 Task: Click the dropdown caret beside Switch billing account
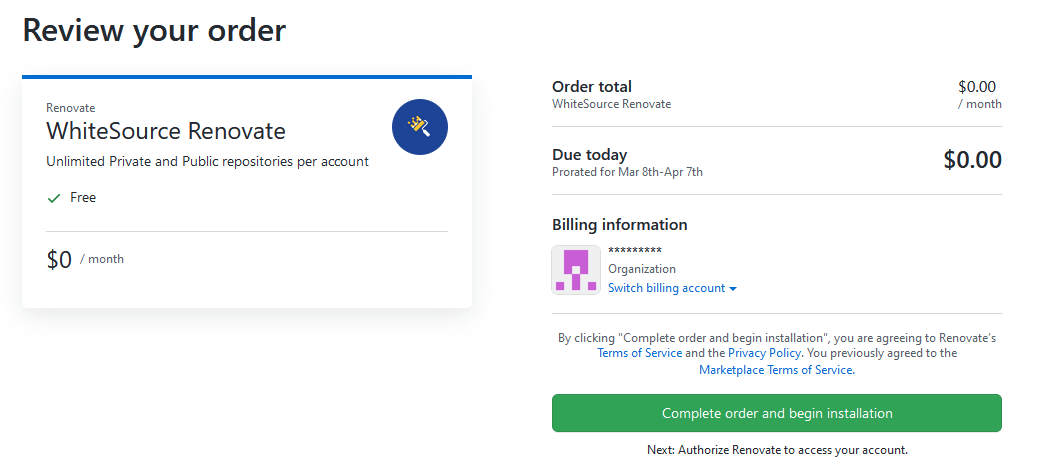pos(733,289)
